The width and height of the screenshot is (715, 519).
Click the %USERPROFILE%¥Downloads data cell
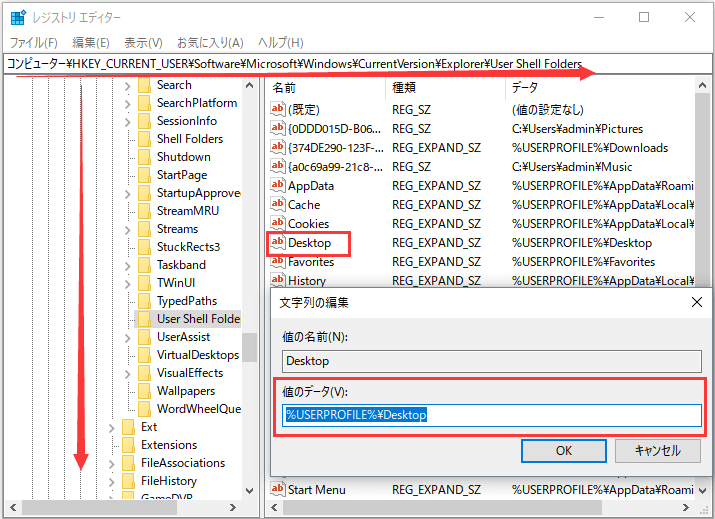coord(590,148)
